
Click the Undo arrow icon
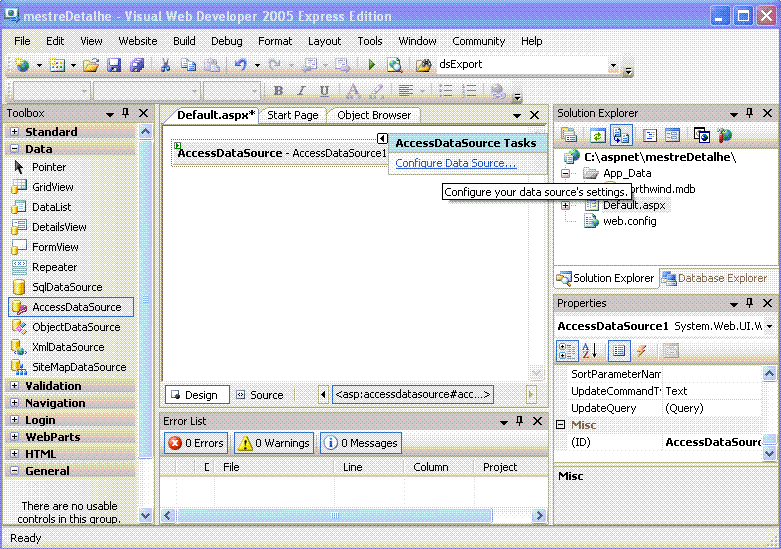[x=241, y=65]
